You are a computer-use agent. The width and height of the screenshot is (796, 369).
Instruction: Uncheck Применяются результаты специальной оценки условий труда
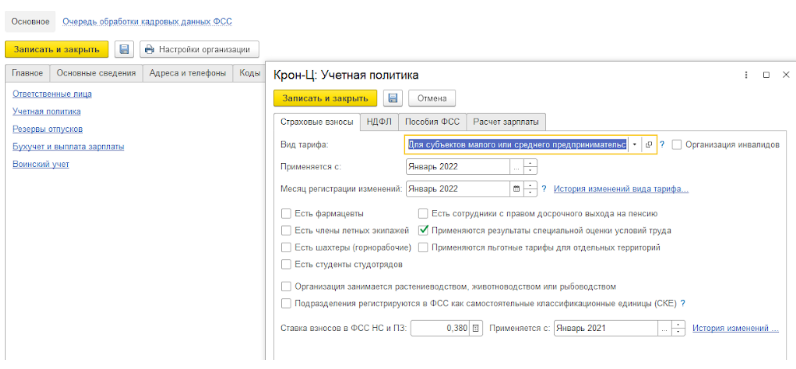click(x=422, y=230)
